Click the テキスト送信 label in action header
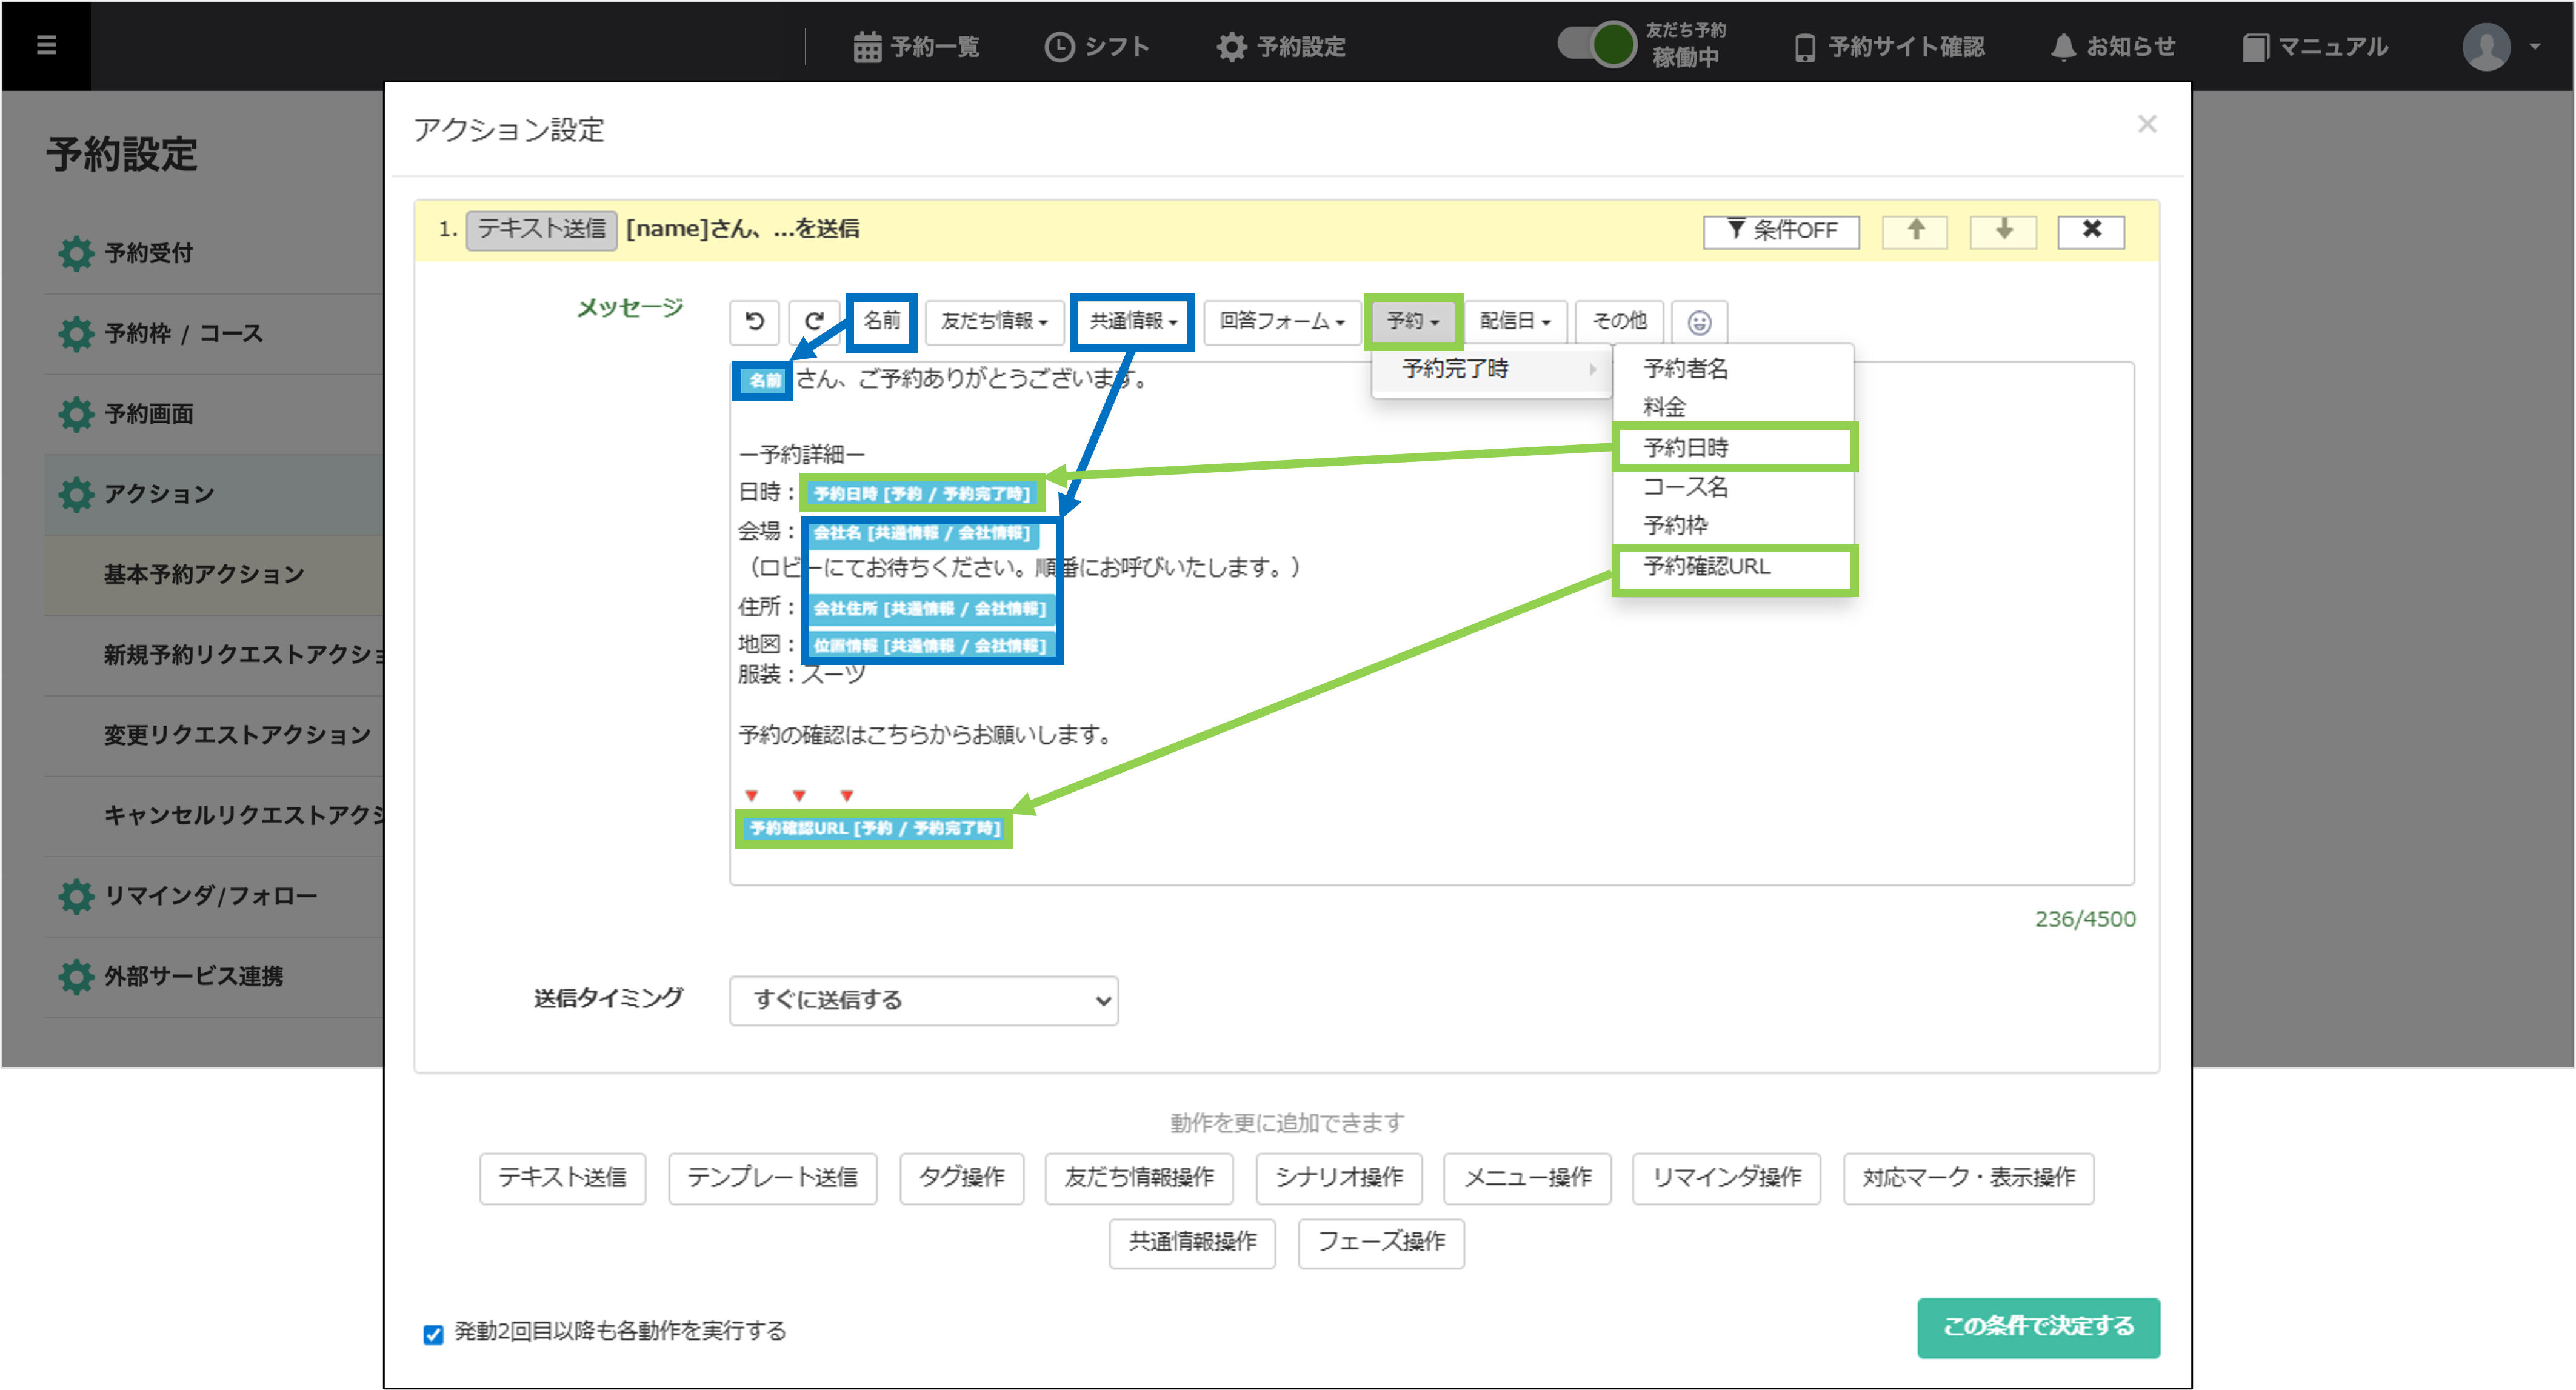 coord(541,230)
